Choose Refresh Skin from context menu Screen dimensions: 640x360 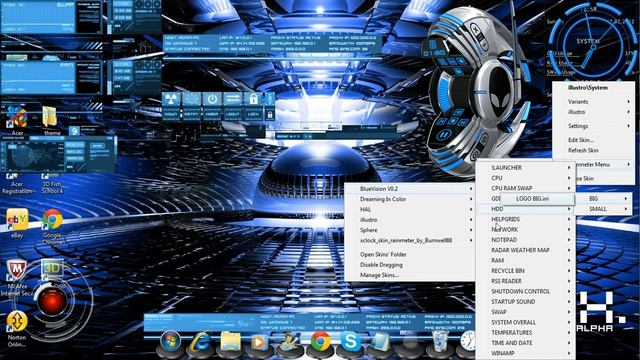pyautogui.click(x=583, y=151)
